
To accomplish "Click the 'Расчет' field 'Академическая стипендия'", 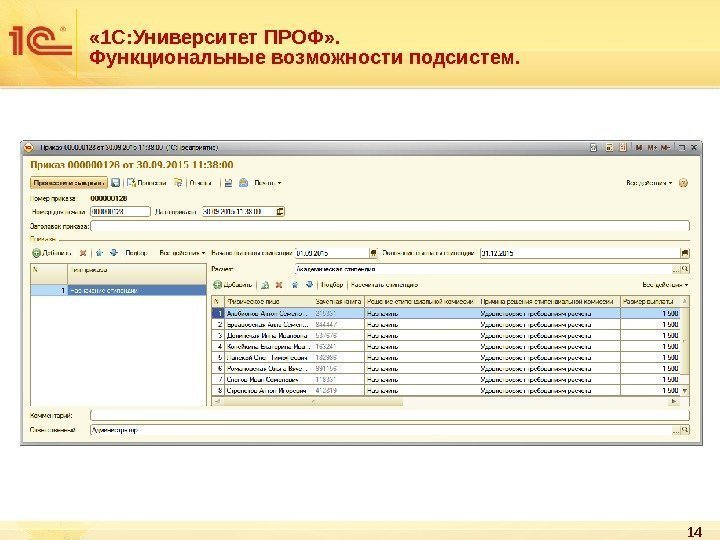I will (483, 269).
